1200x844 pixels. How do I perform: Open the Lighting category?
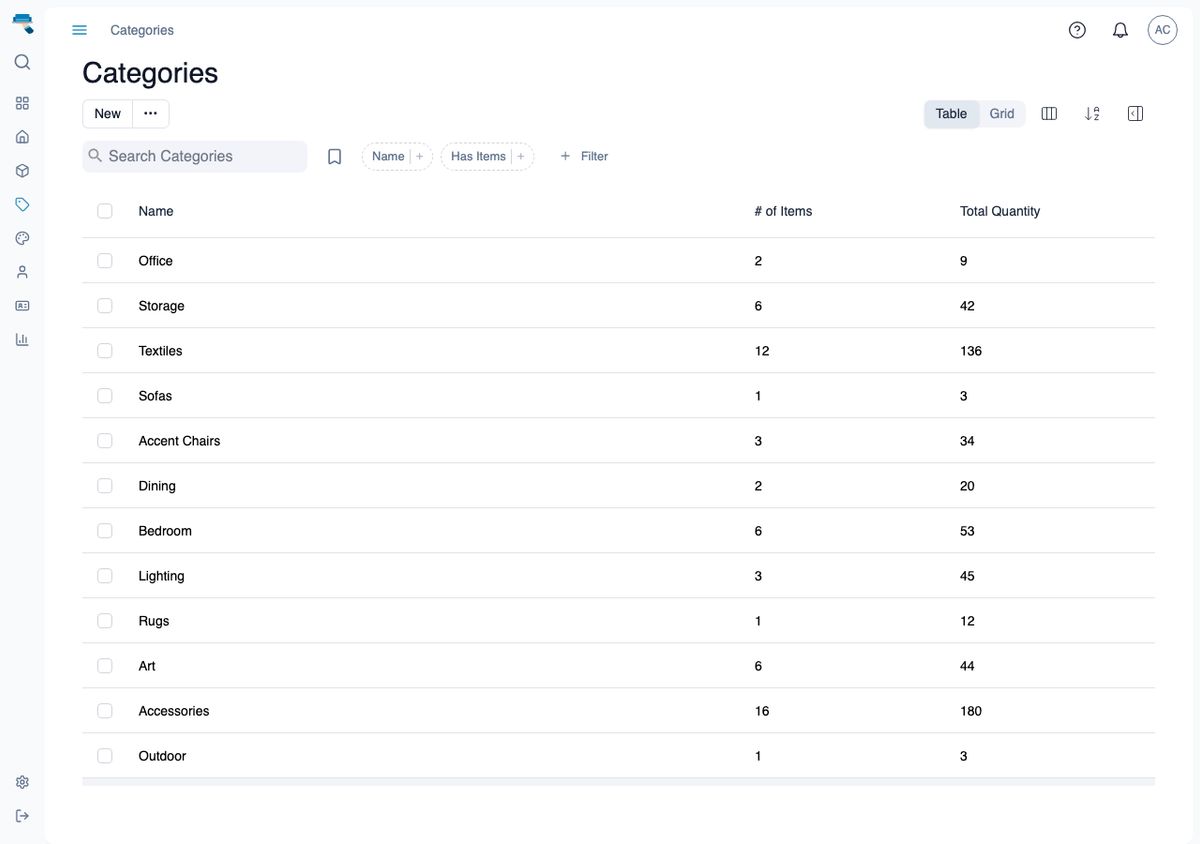[161, 576]
